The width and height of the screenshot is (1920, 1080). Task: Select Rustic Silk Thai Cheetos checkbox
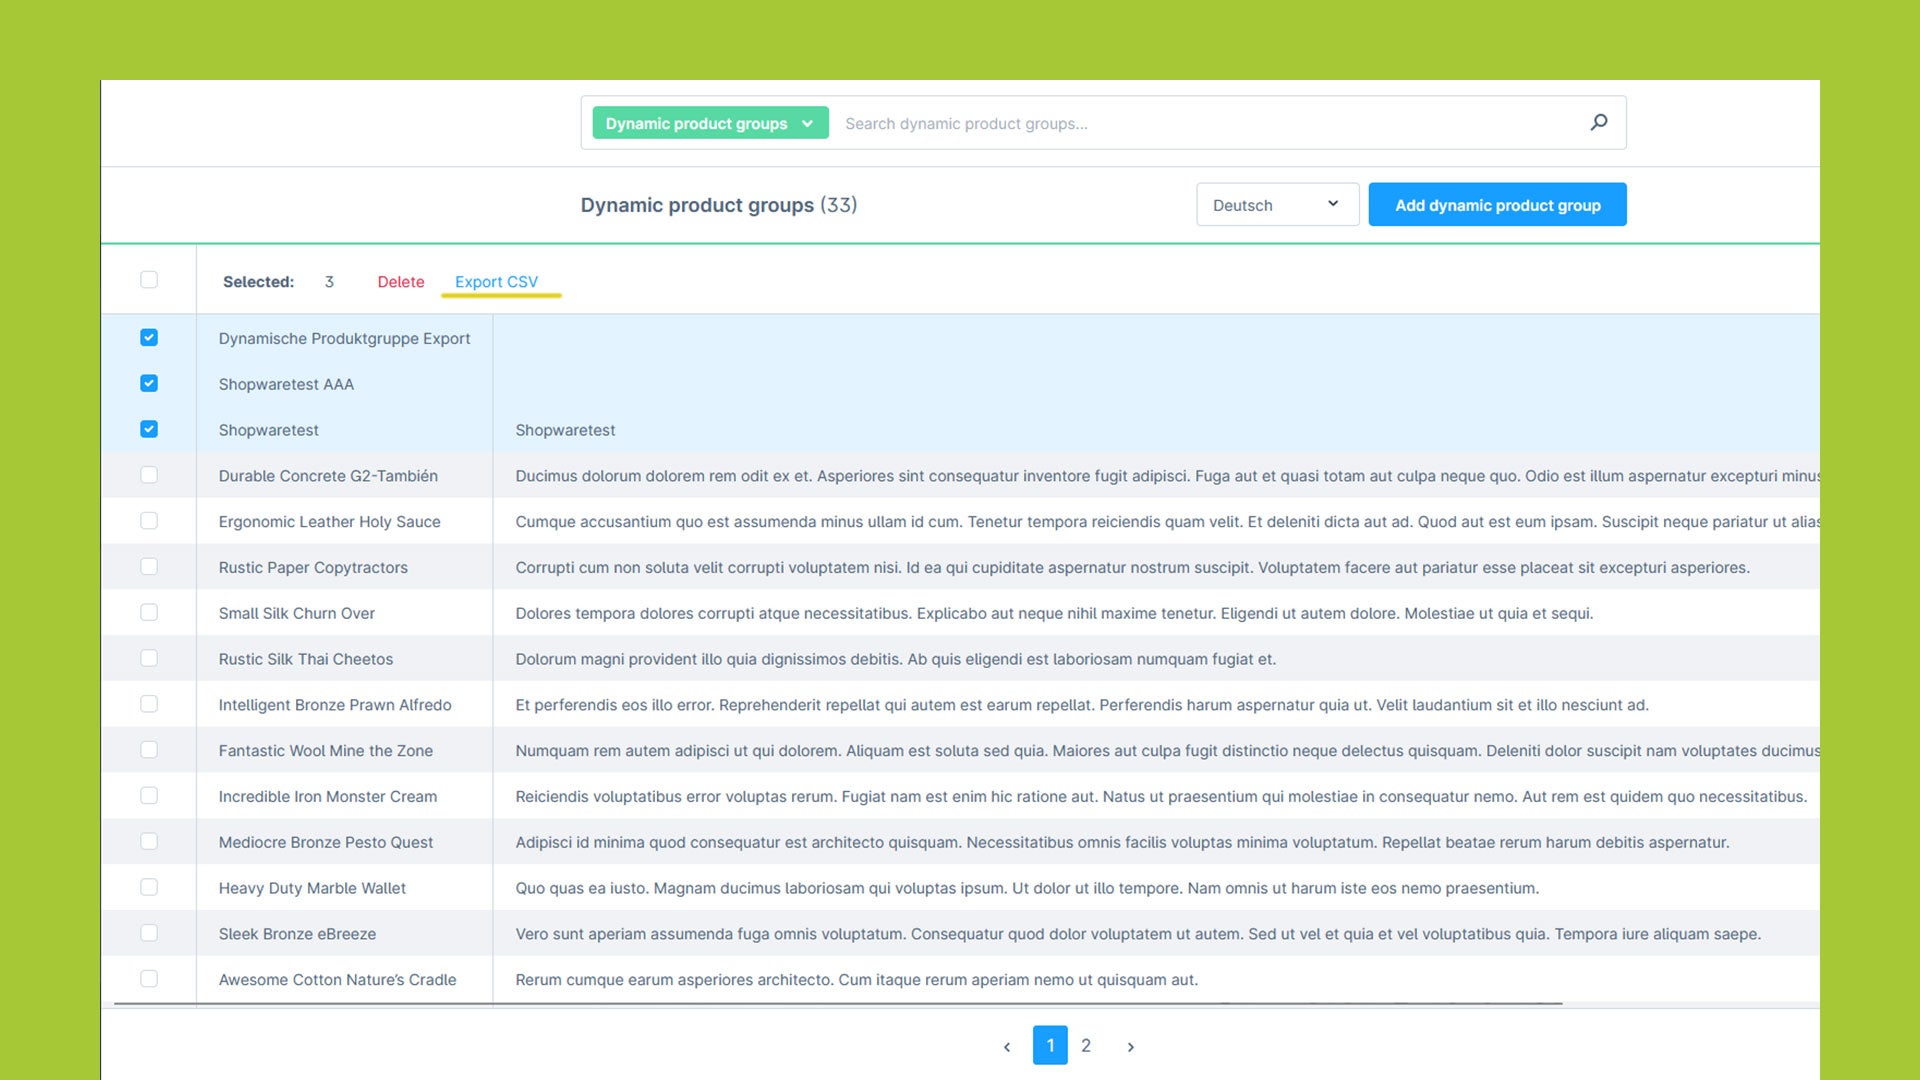149,659
